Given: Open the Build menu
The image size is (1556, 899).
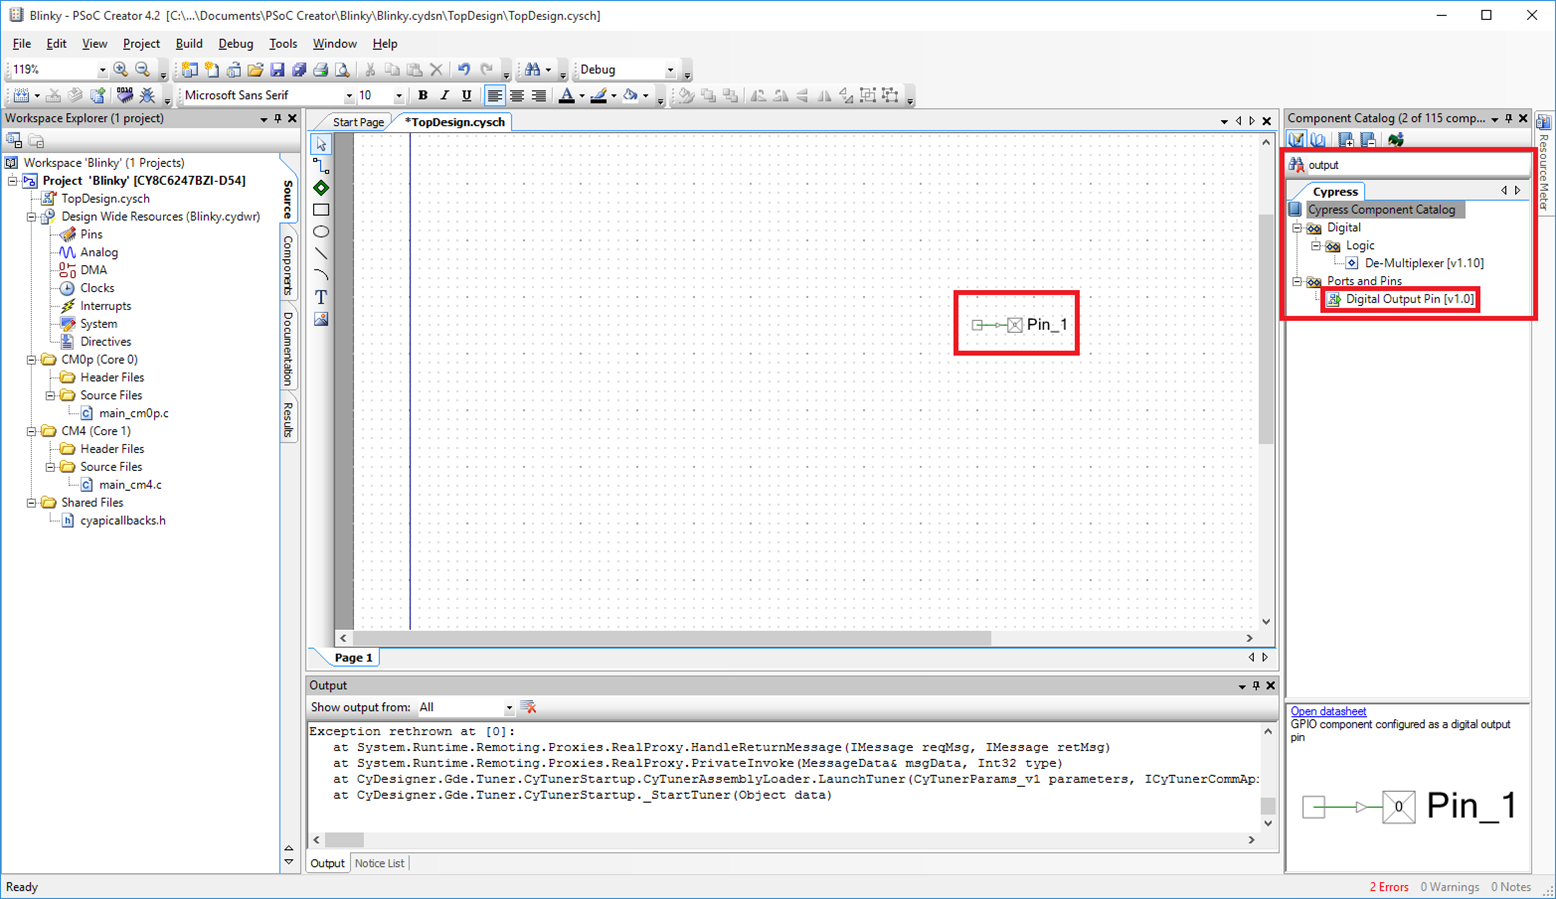Looking at the screenshot, I should click(x=189, y=44).
